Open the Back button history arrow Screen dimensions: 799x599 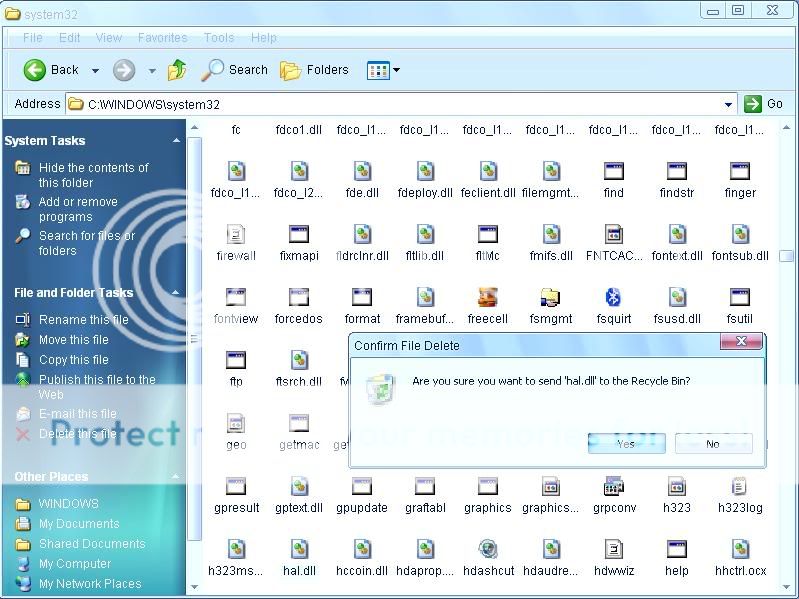click(x=95, y=70)
